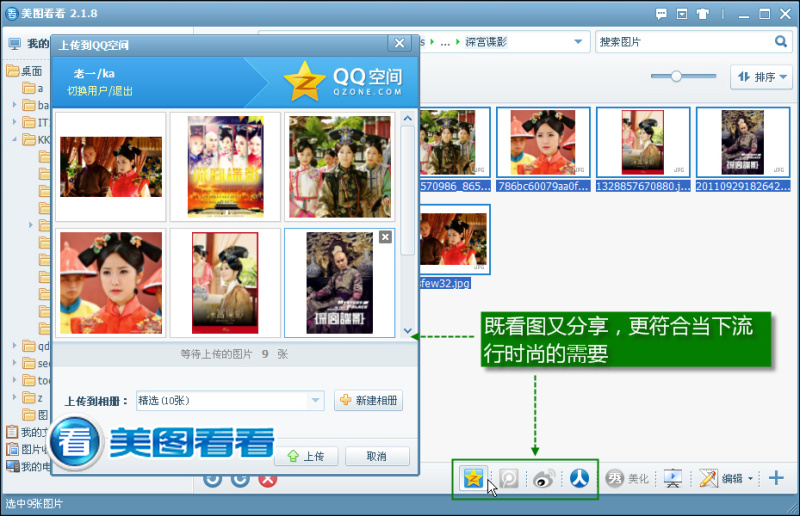Image resolution: width=800 pixels, height=516 pixels.
Task: Expand the path bar dropdown arrow
Action: (x=578, y=42)
